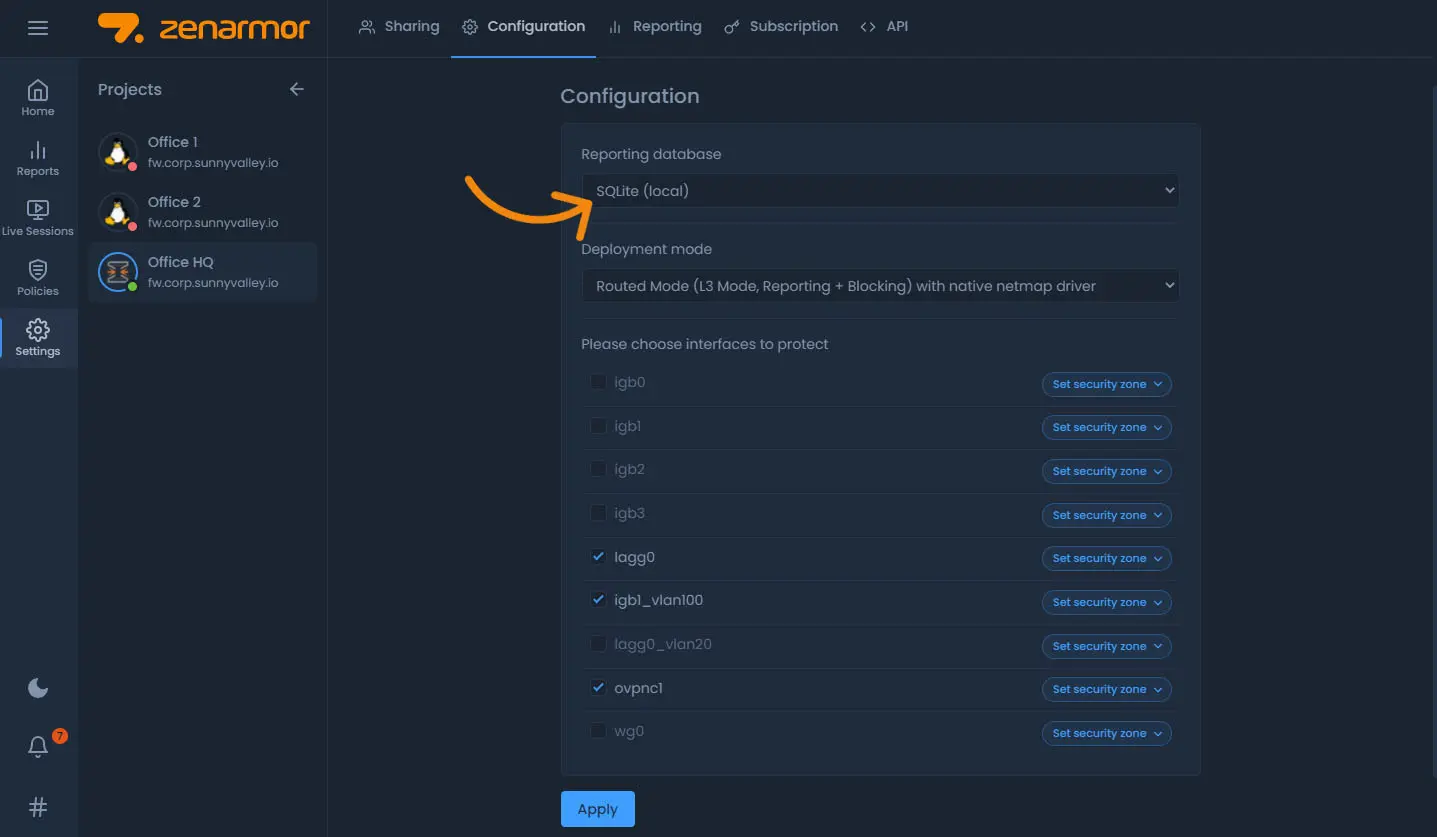The width and height of the screenshot is (1437, 837).
Task: Switch to the Subscription tab
Action: (x=781, y=27)
